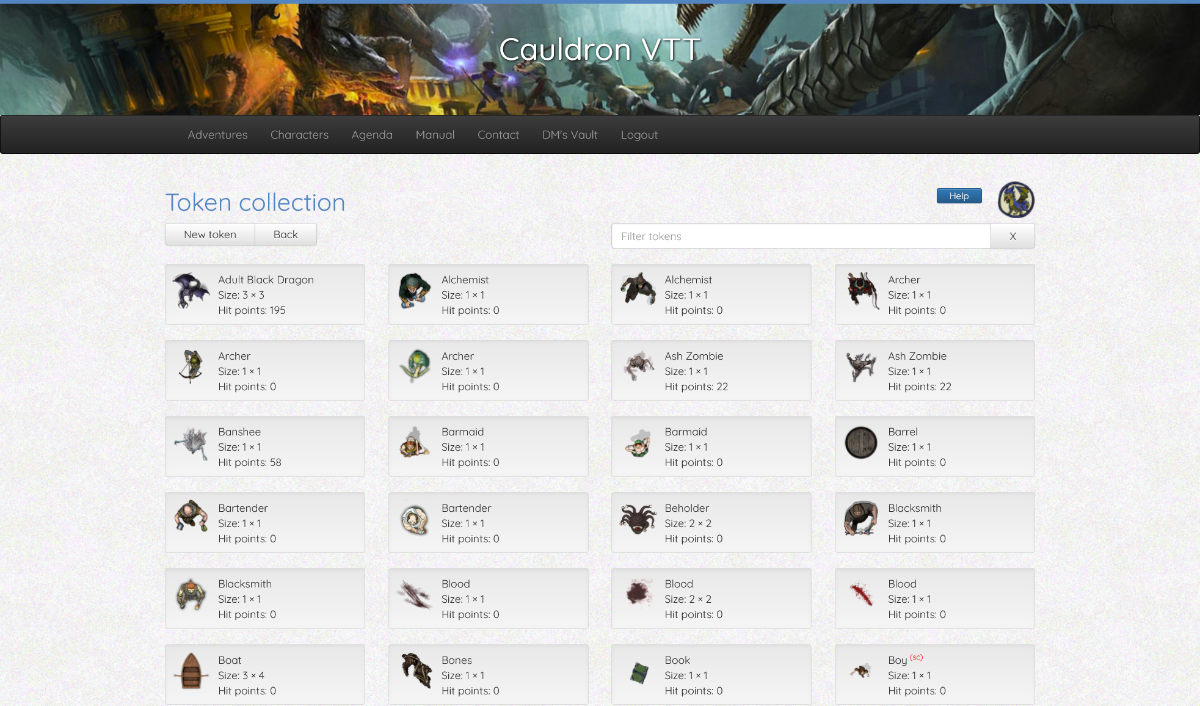
Task: Open the Help button
Action: pos(959,196)
